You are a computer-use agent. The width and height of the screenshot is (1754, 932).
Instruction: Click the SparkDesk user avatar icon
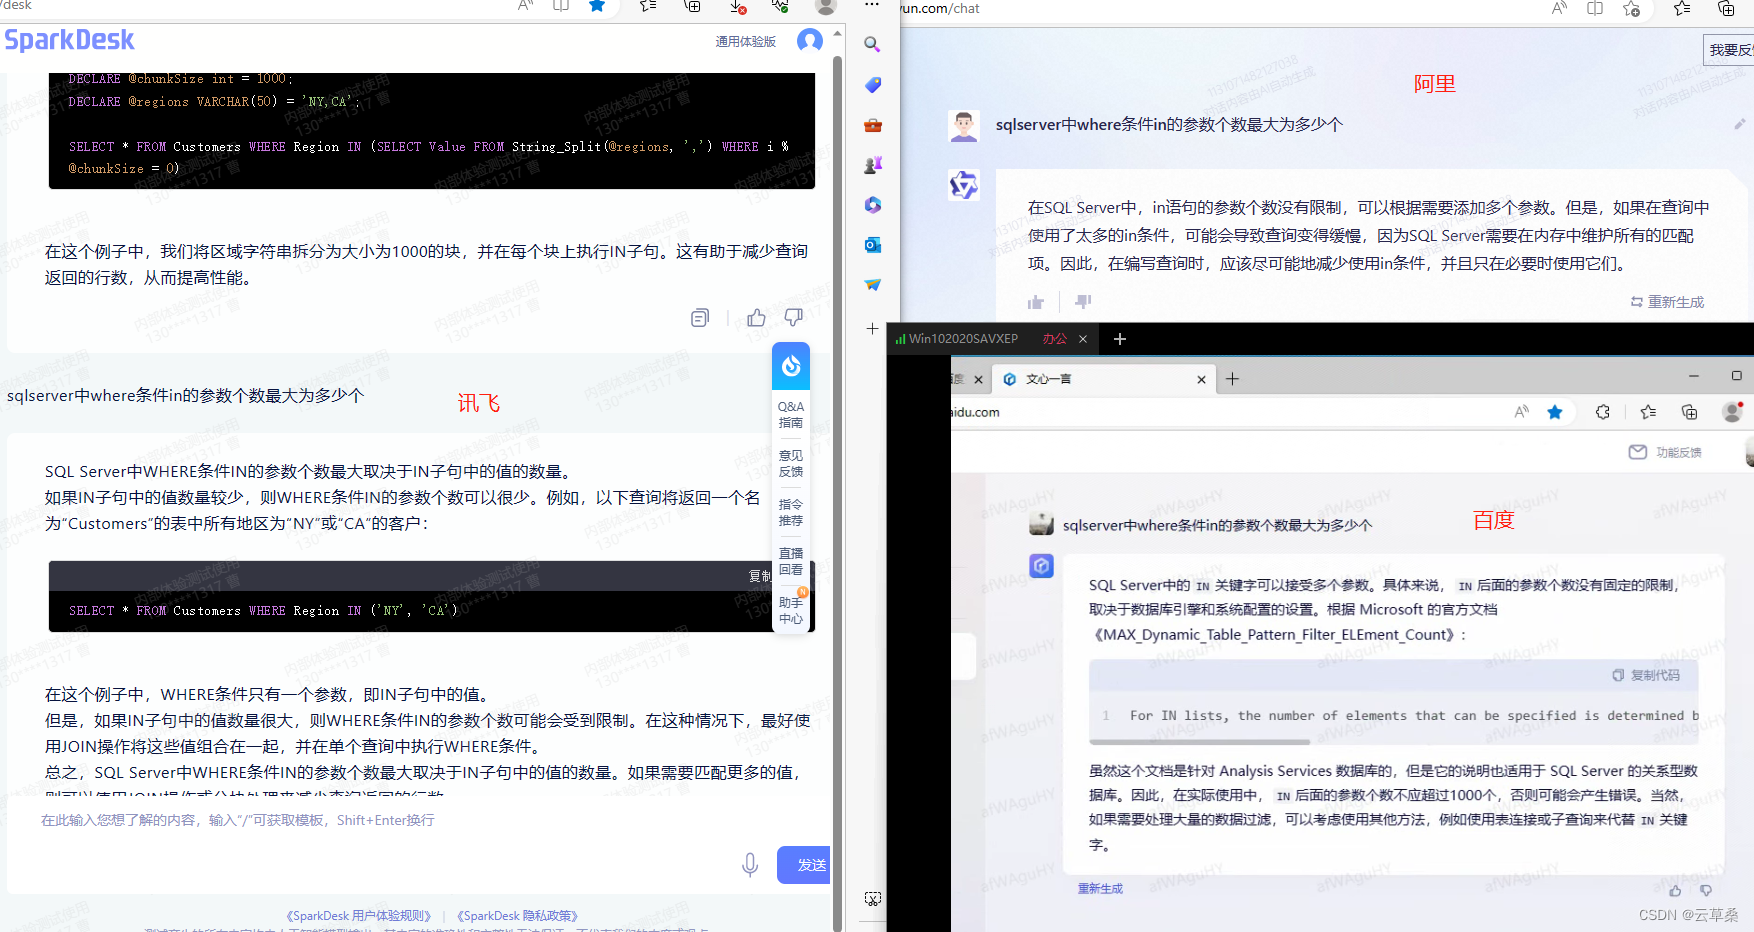[810, 41]
